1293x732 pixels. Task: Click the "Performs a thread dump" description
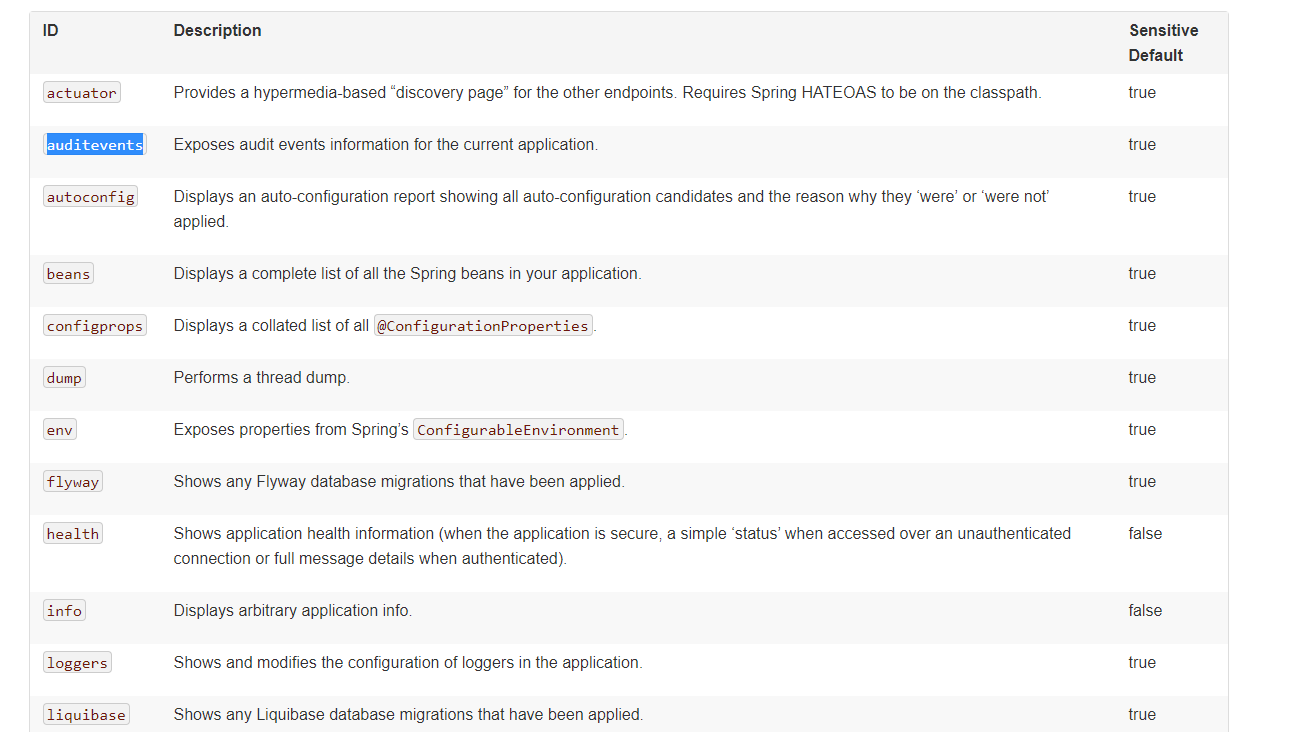coord(261,378)
